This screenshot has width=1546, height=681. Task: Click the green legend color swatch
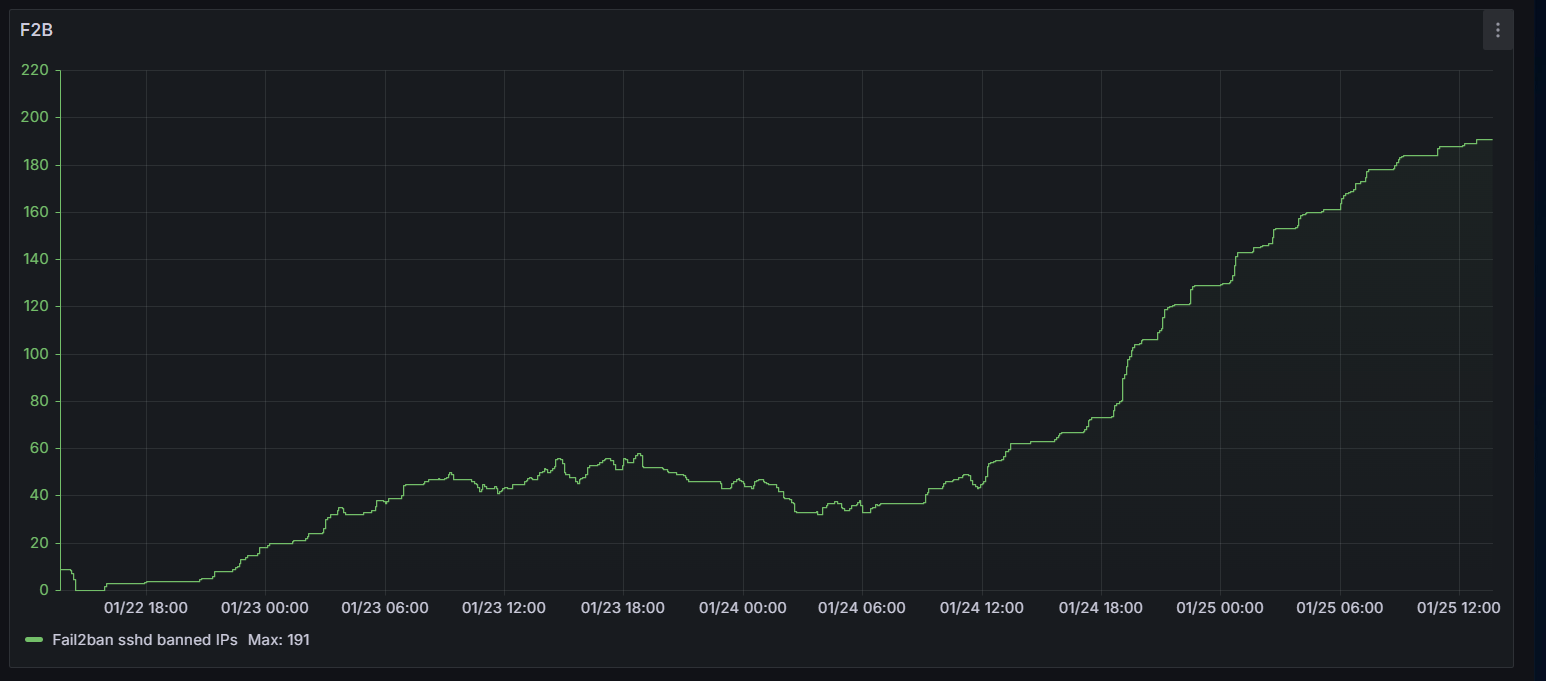[35, 639]
